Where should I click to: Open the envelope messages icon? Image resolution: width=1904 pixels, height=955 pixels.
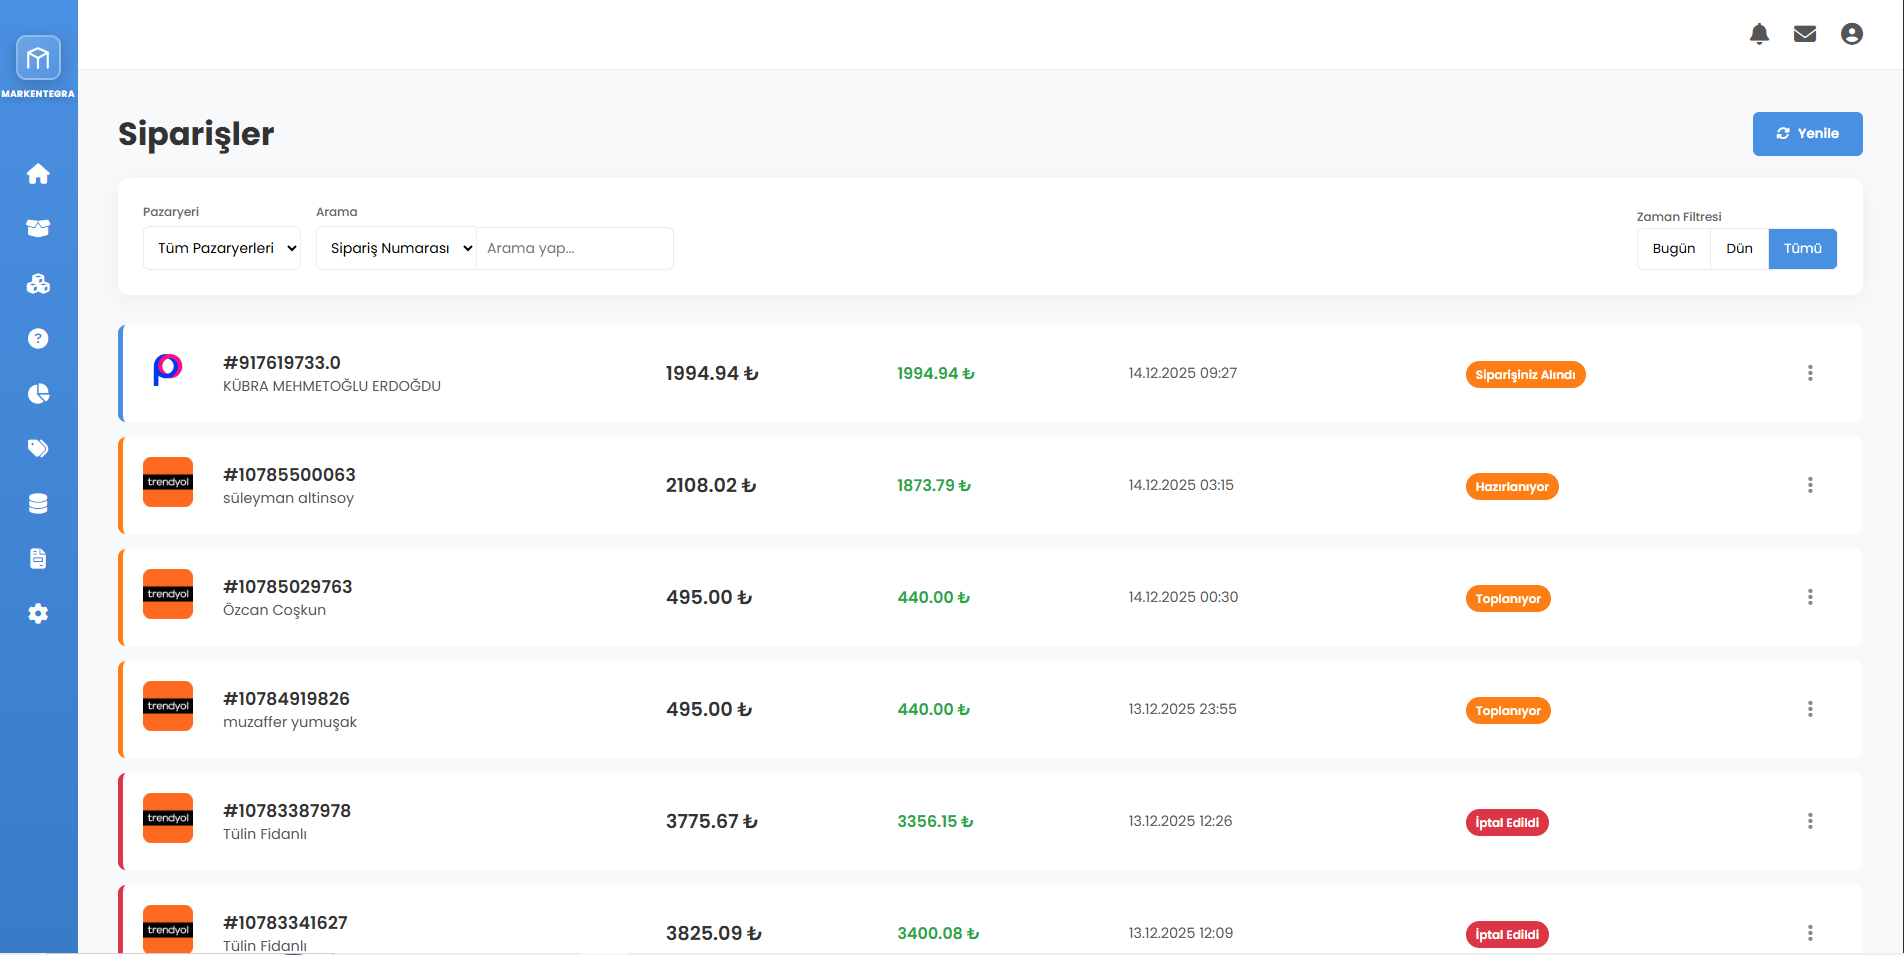[1805, 34]
